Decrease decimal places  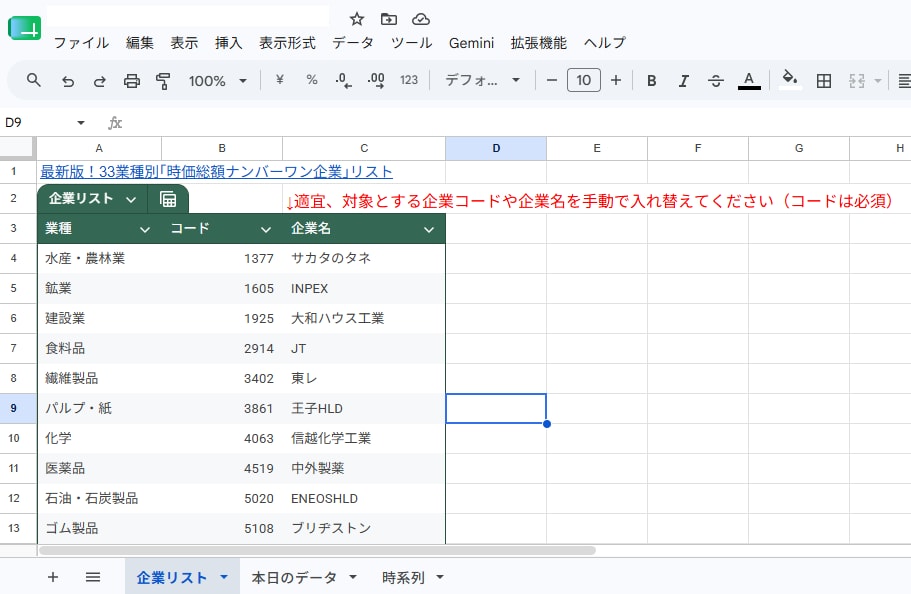click(x=343, y=80)
